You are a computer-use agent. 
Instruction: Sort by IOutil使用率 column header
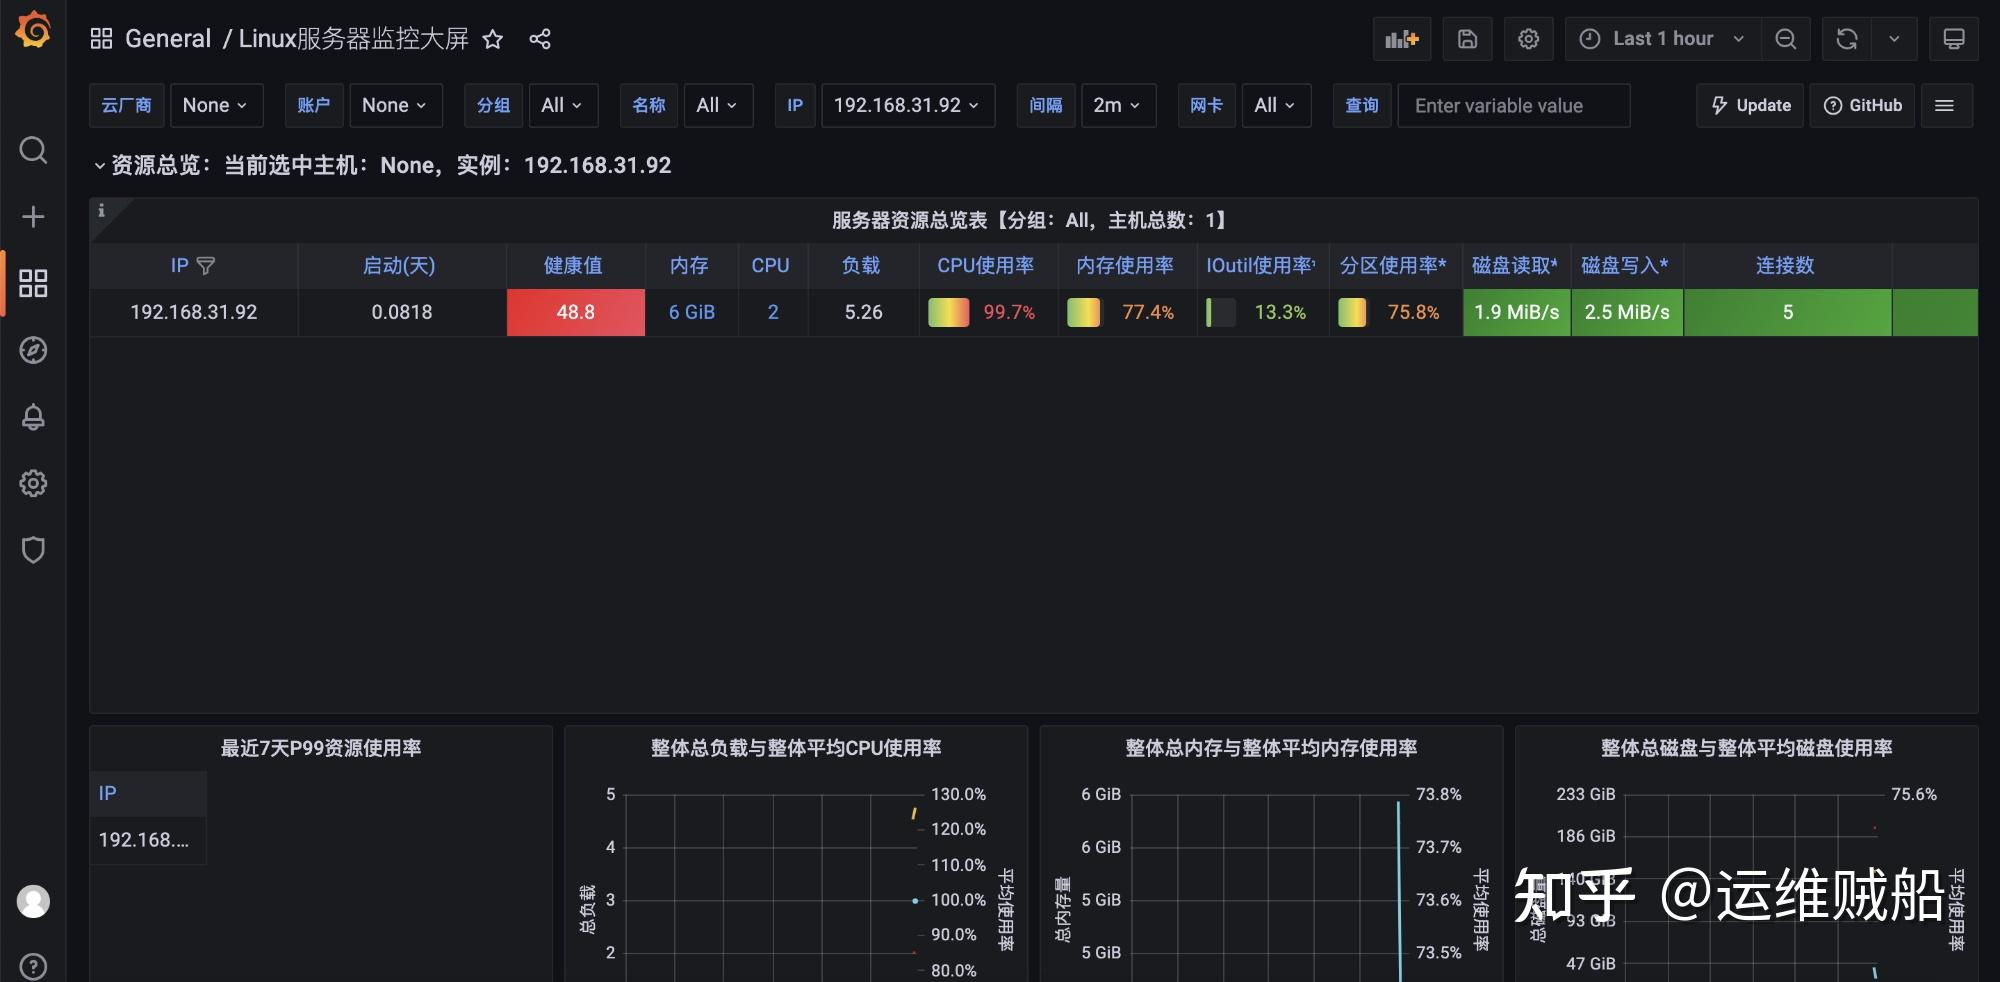point(1260,266)
